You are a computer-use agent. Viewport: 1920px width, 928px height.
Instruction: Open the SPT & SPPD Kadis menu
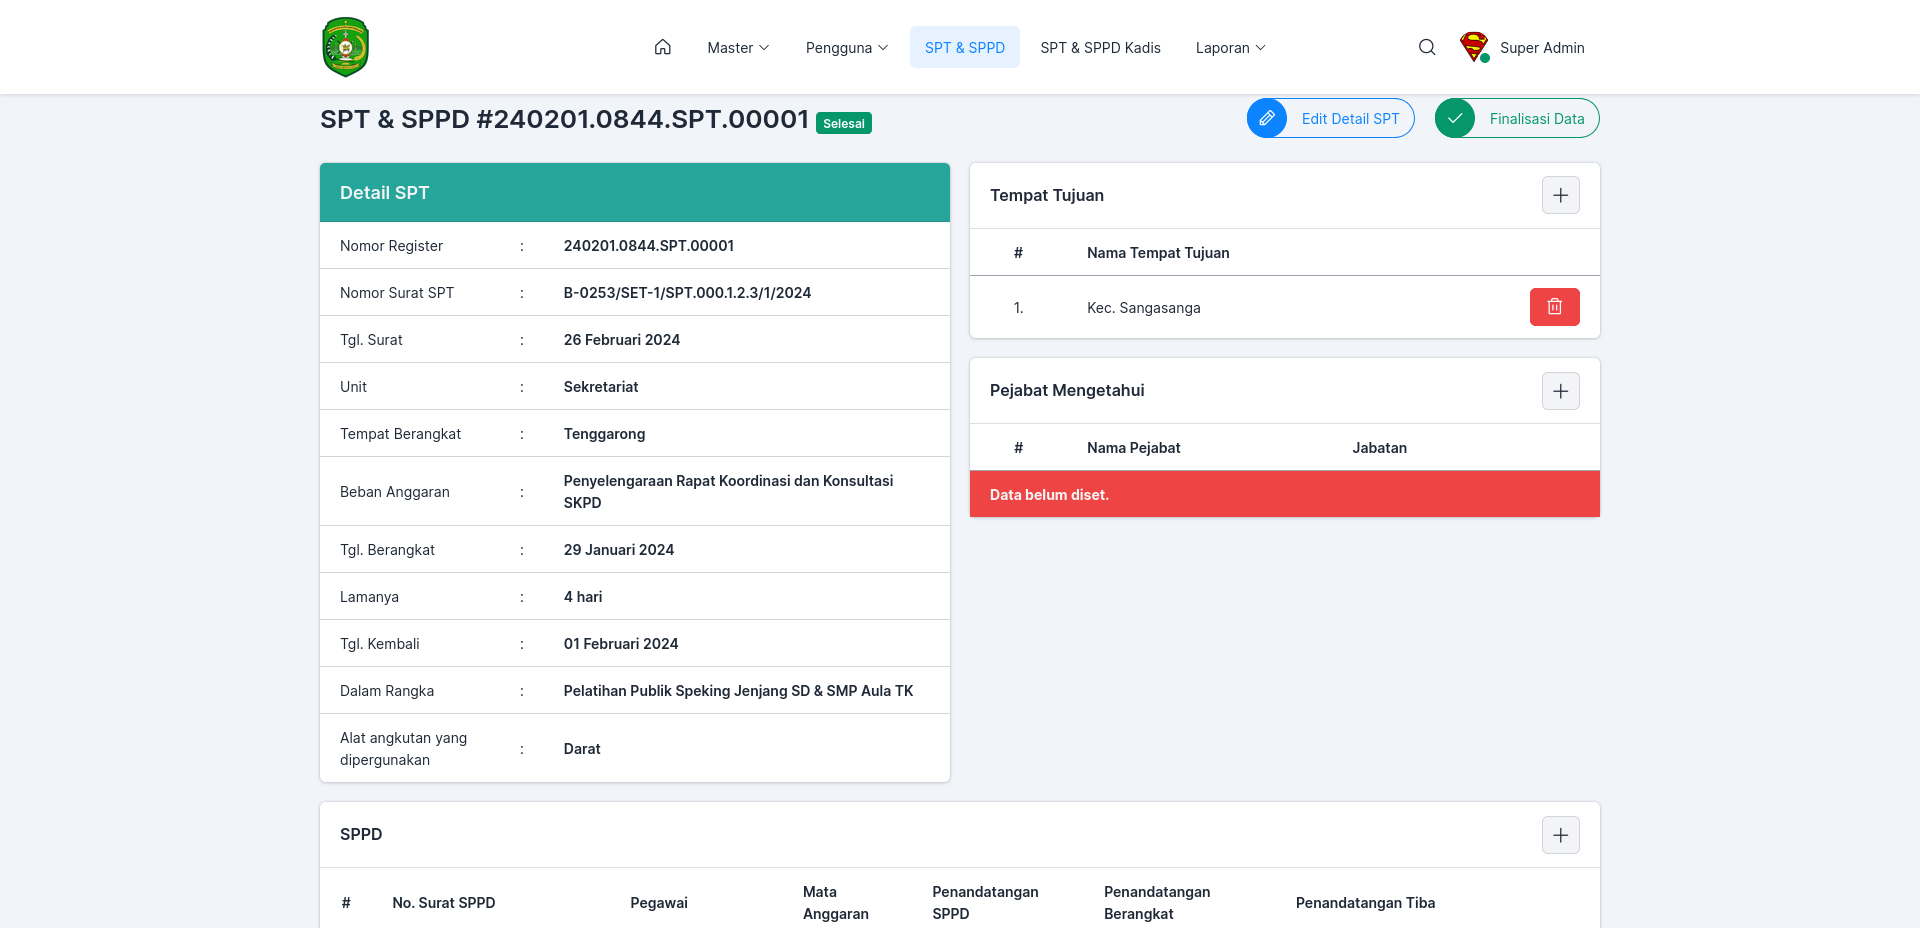(1100, 47)
